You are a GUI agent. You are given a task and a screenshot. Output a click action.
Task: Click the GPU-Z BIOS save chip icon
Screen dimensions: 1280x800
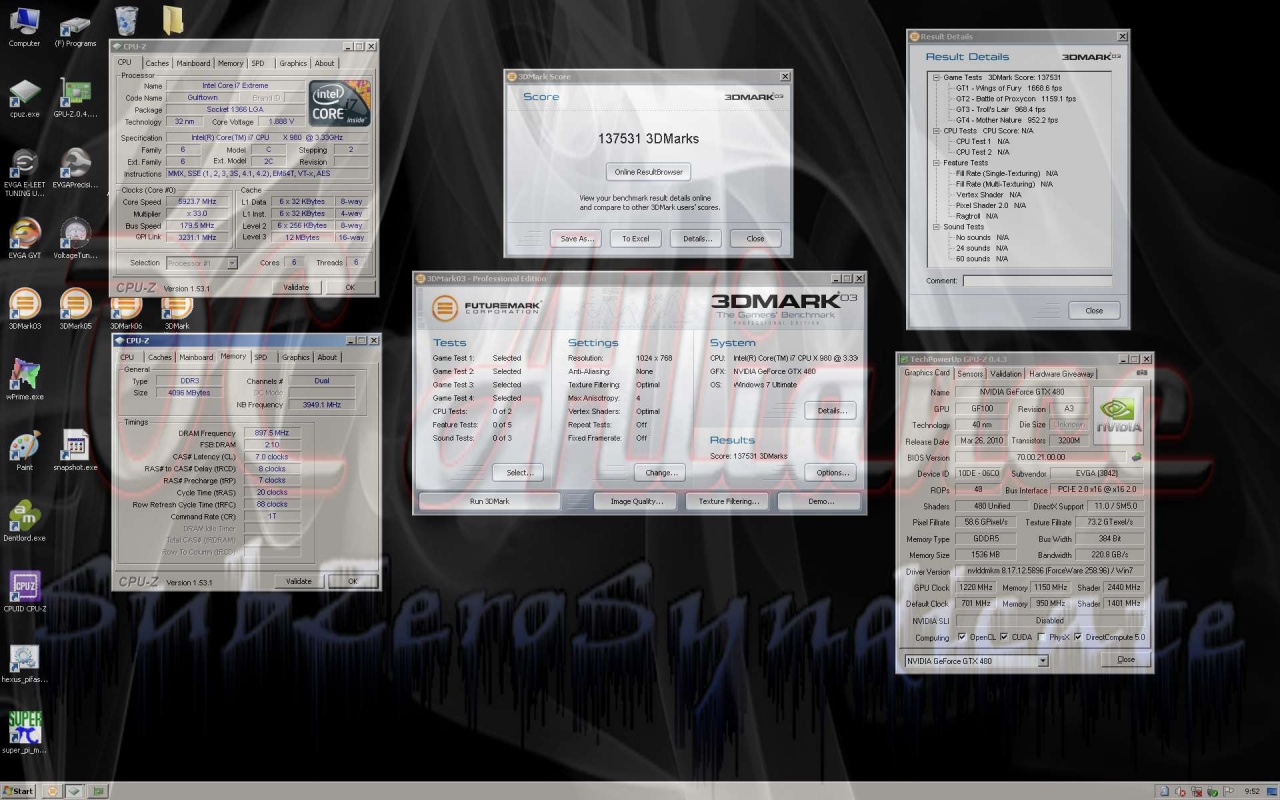[1136, 457]
